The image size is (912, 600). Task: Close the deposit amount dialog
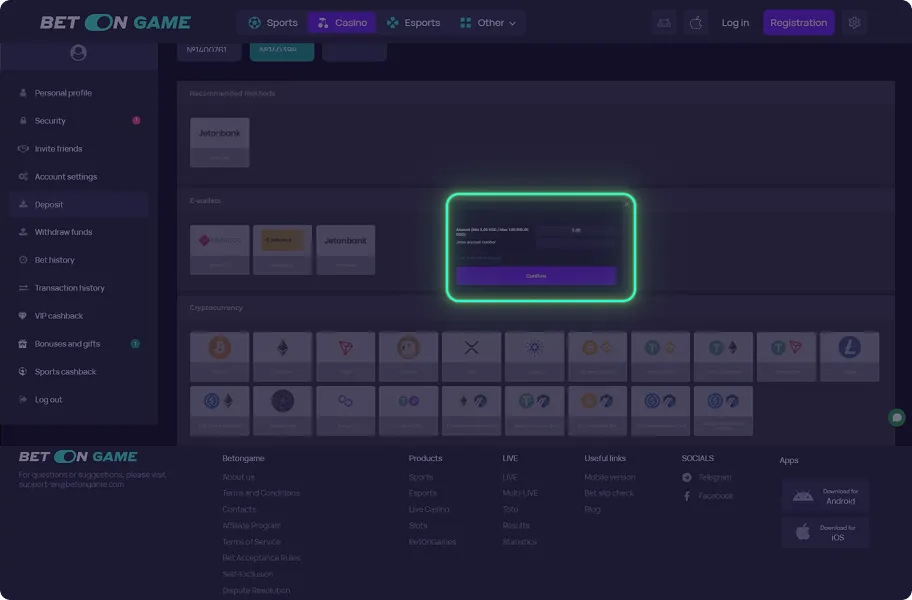pos(627,204)
